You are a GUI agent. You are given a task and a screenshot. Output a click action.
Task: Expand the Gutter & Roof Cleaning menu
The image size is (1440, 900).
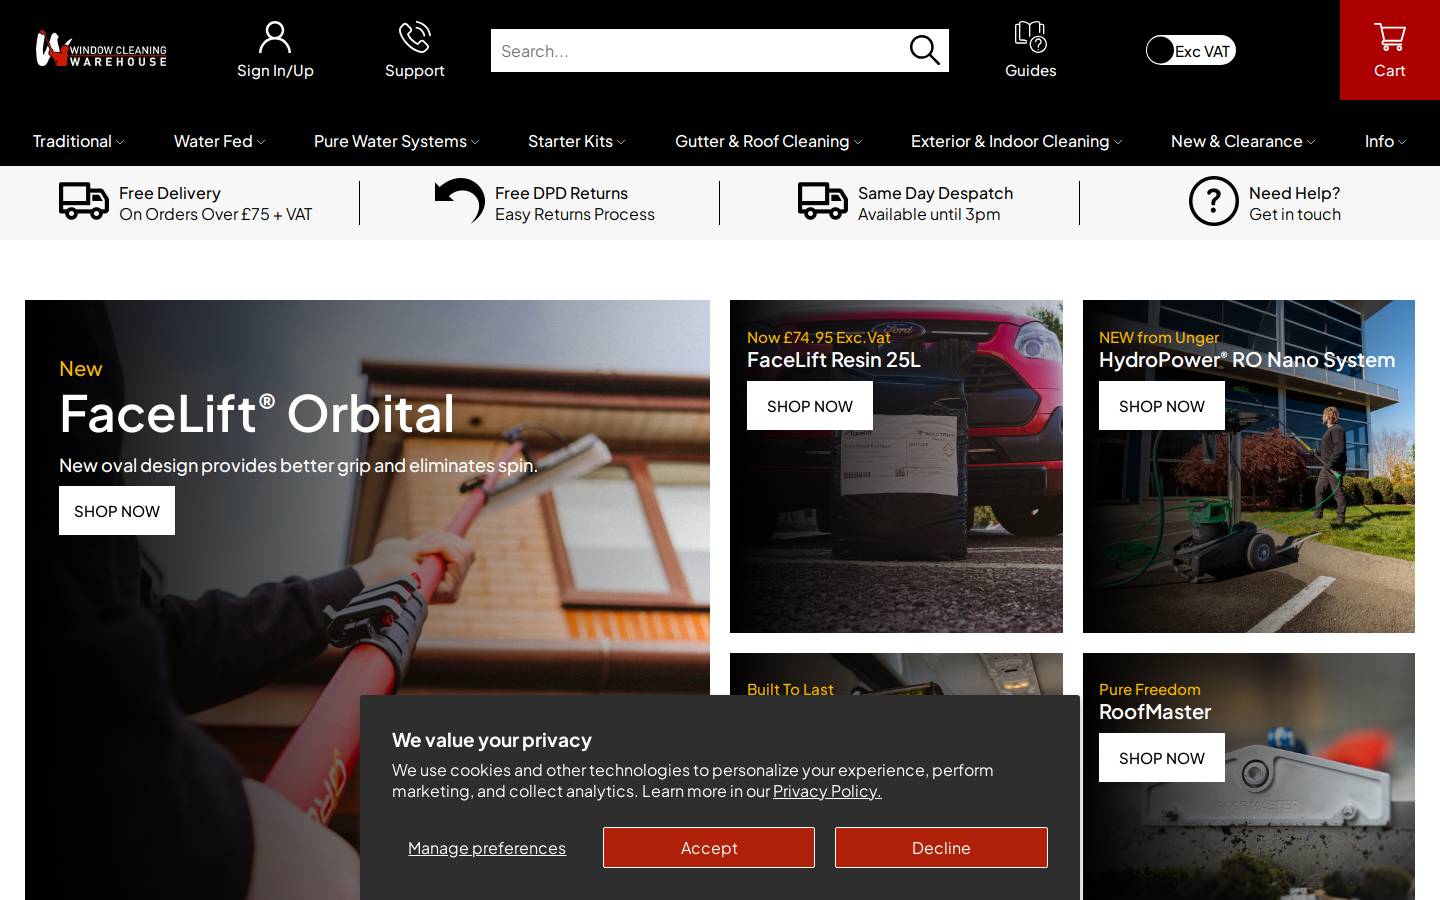(x=768, y=141)
